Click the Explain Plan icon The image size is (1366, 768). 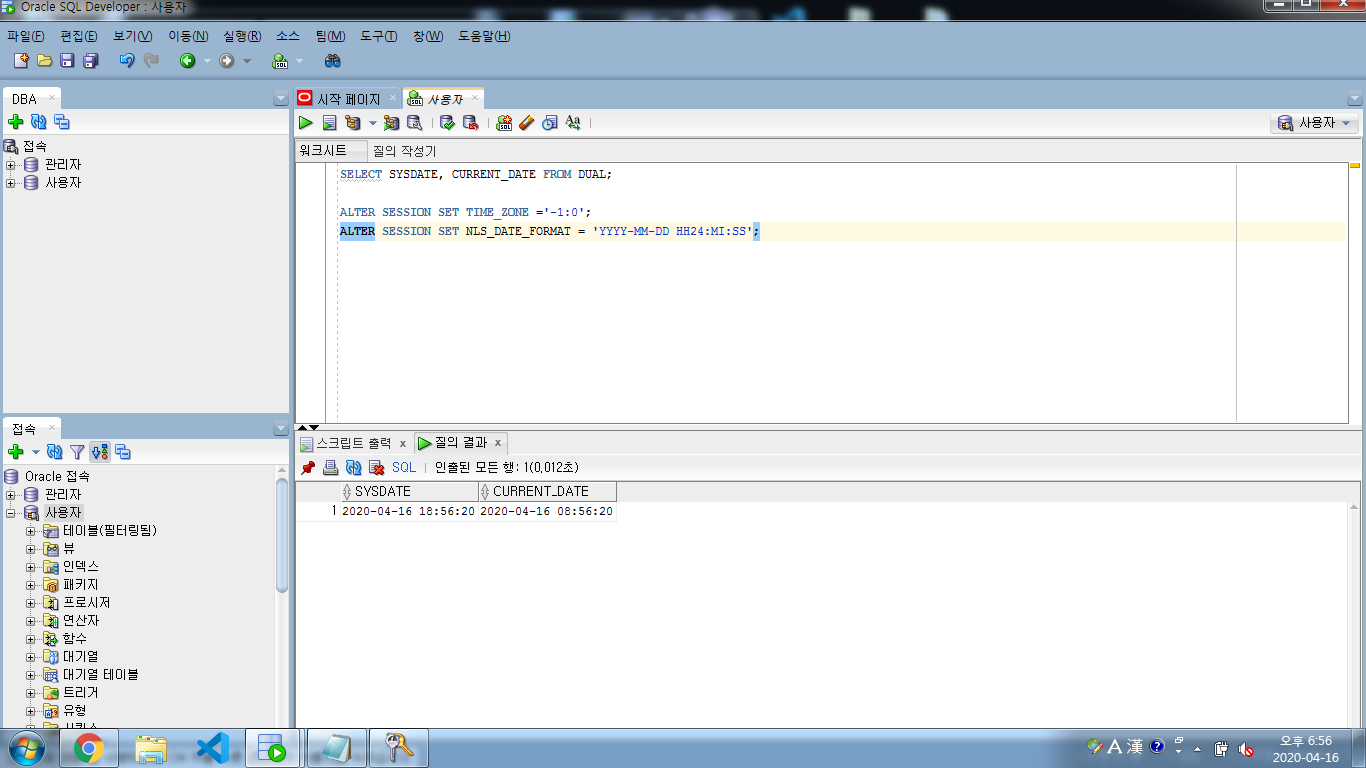(353, 123)
